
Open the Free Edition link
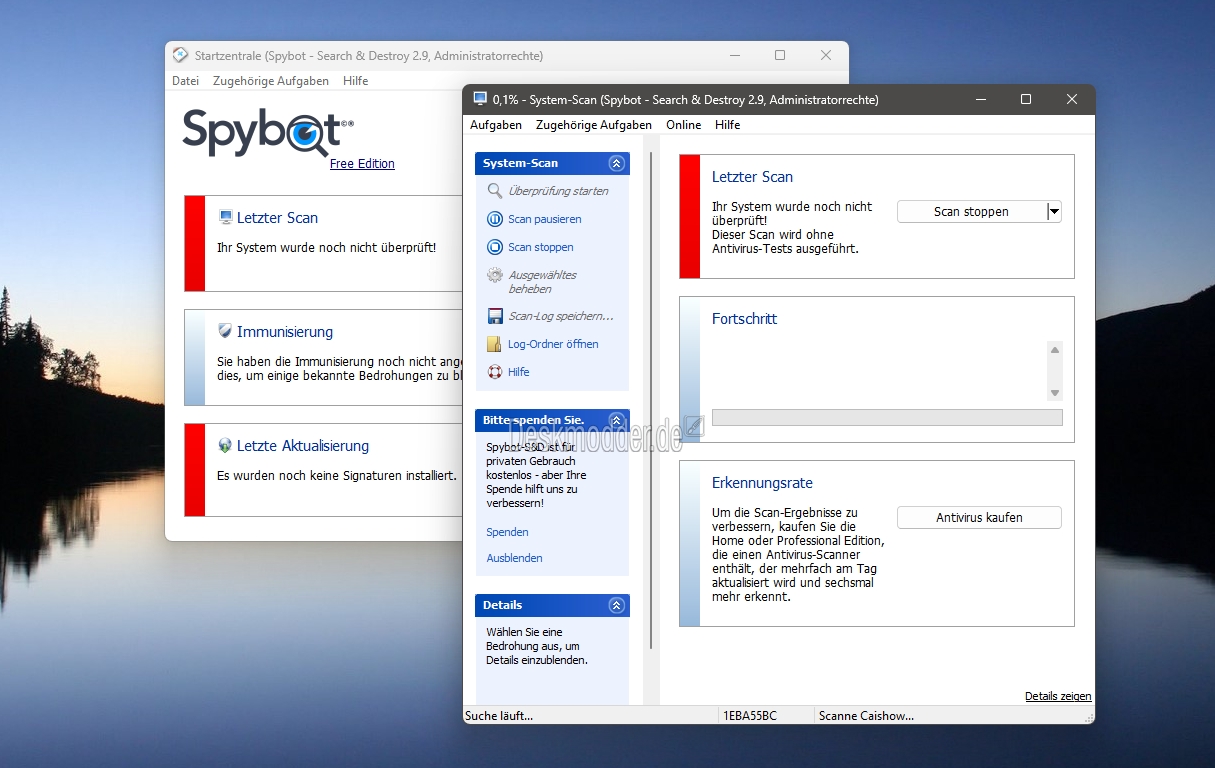(362, 164)
